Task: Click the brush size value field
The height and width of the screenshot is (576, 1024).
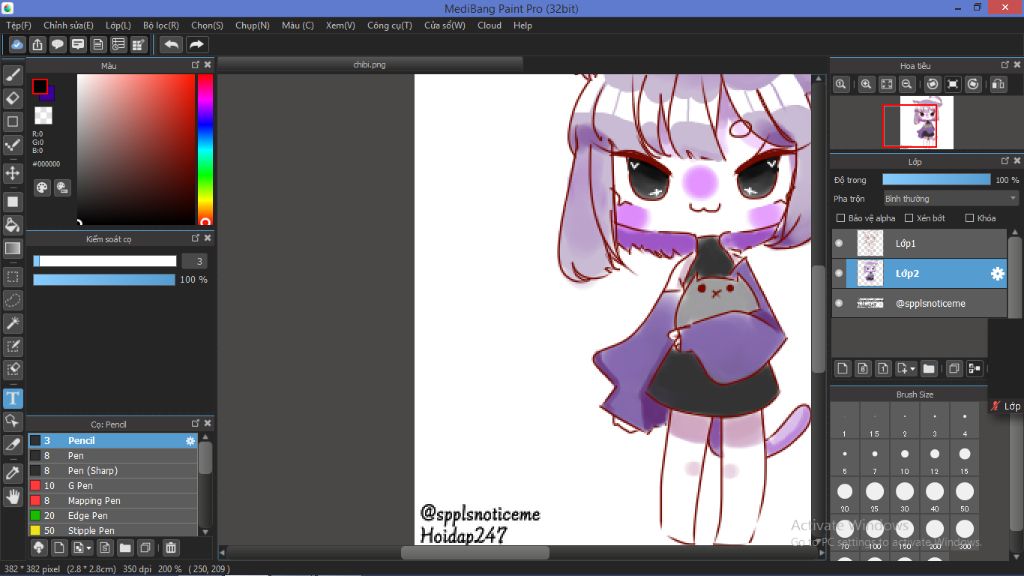Action: click(x=195, y=261)
